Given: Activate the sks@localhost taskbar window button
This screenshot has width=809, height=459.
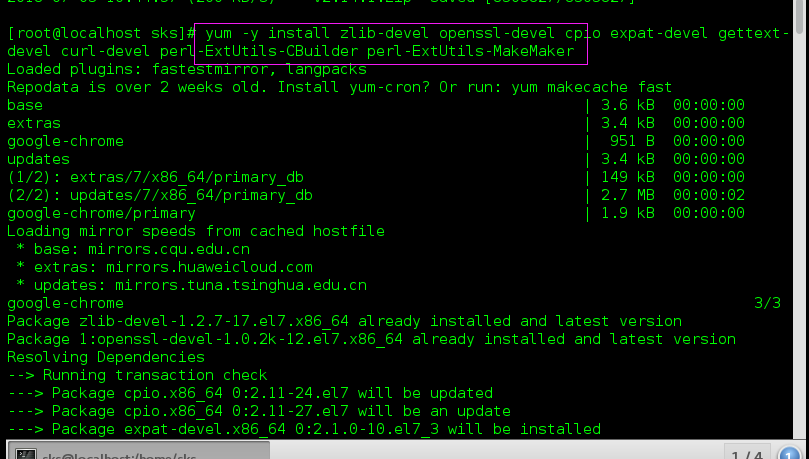Looking at the screenshot, I should [x=138, y=450].
